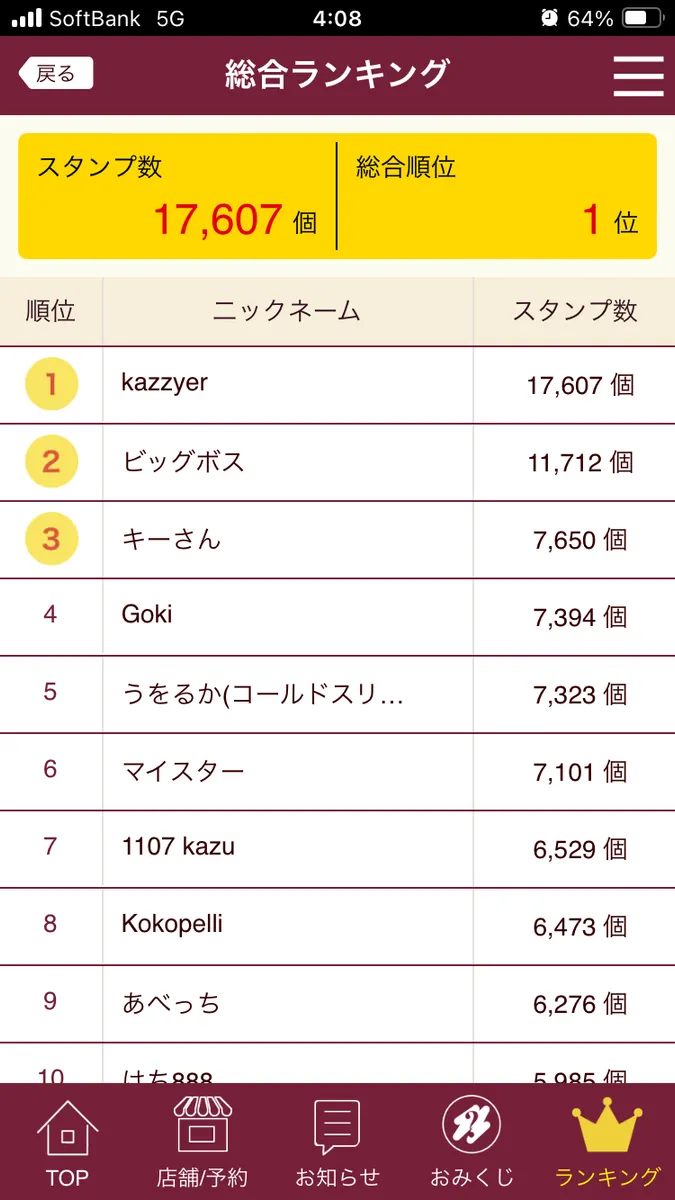Viewport: 675px width, 1200px height.
Task: Tap the マイスター ranking entry
Action: pyautogui.click(x=183, y=771)
